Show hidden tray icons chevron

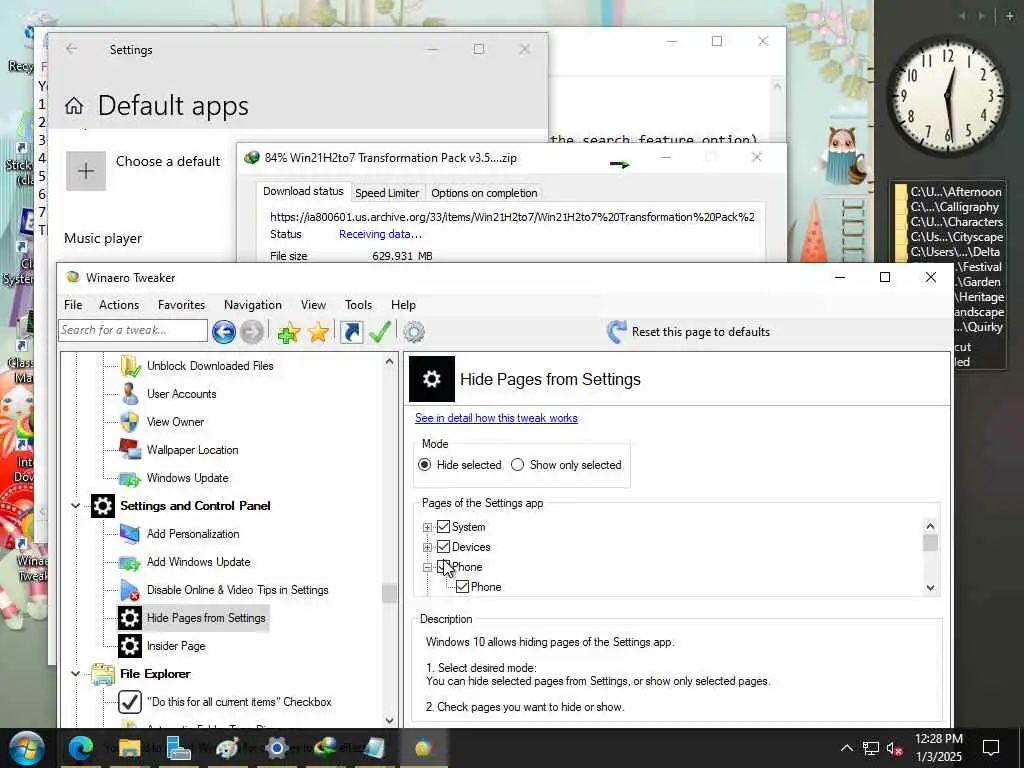click(846, 748)
